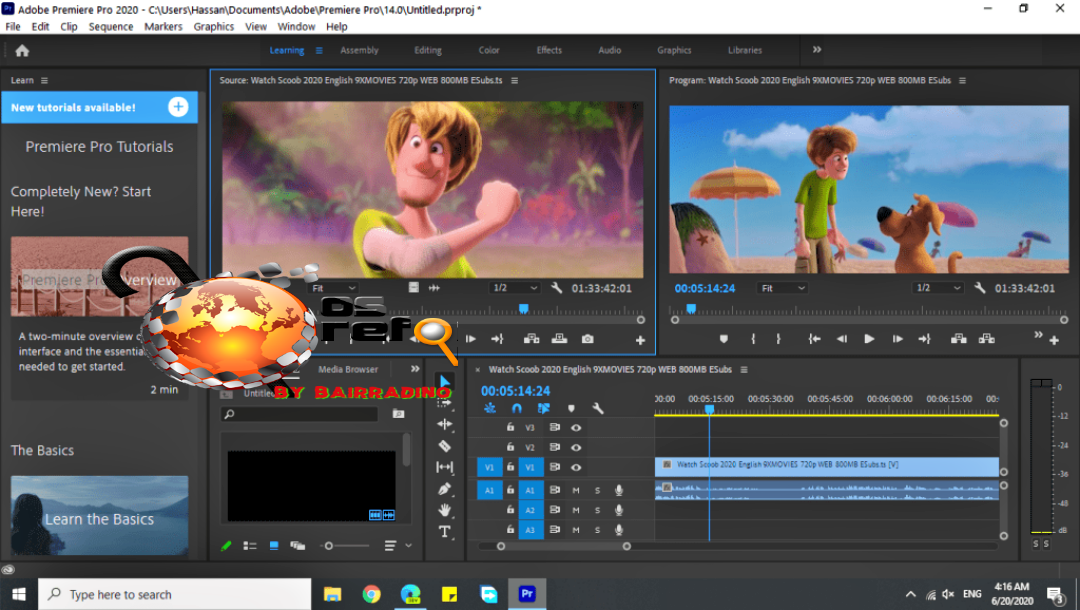Open Source monitor Fit zoom dropdown
The width and height of the screenshot is (1080, 610).
click(334, 288)
